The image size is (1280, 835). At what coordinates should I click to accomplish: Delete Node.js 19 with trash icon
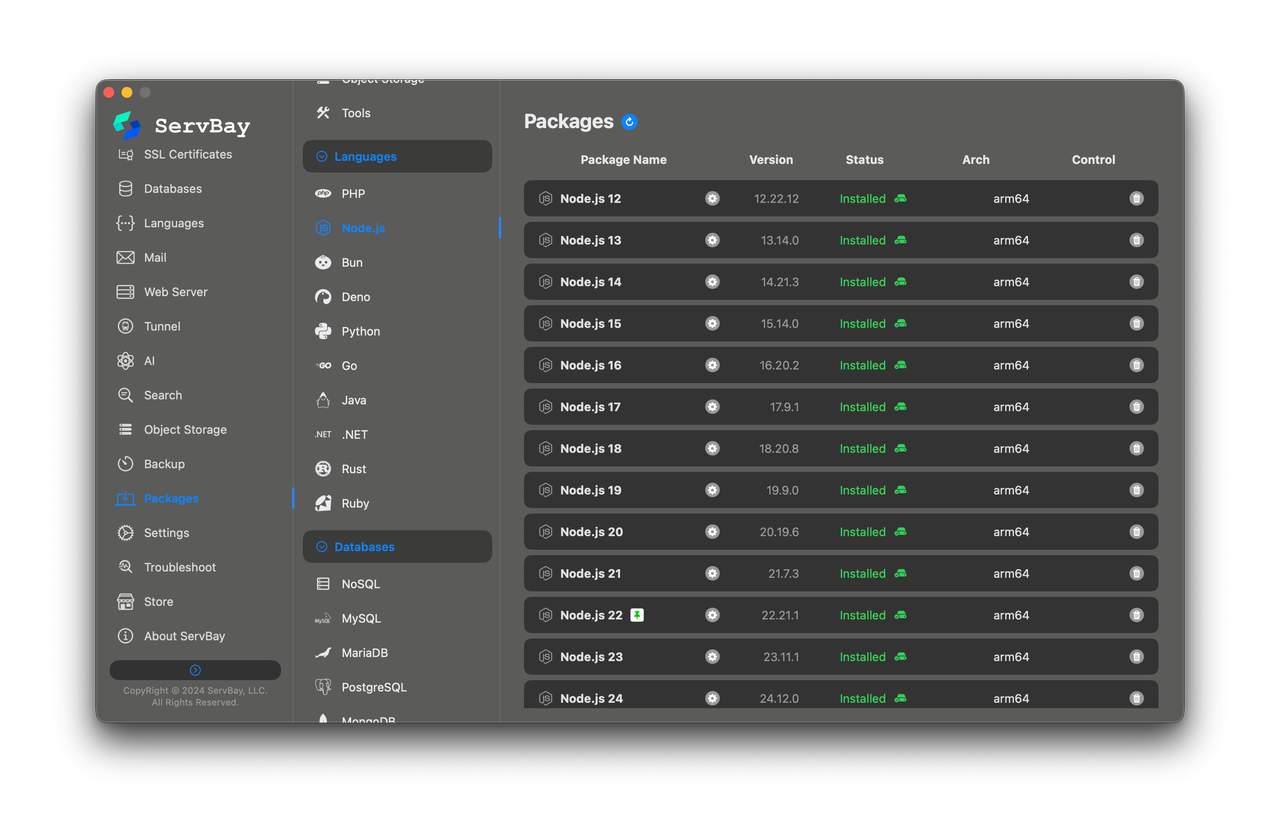click(x=1136, y=490)
